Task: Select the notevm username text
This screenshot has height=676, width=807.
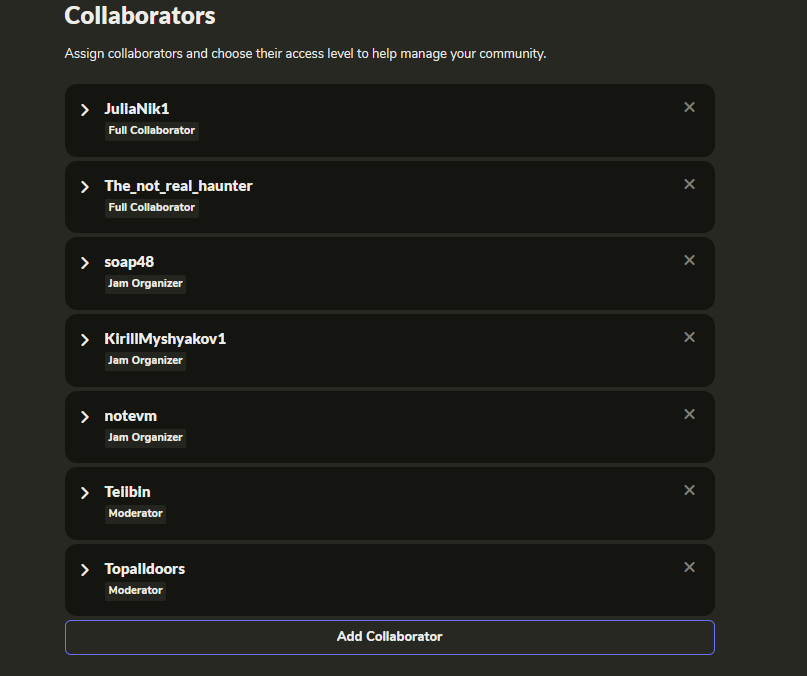Action: click(131, 416)
